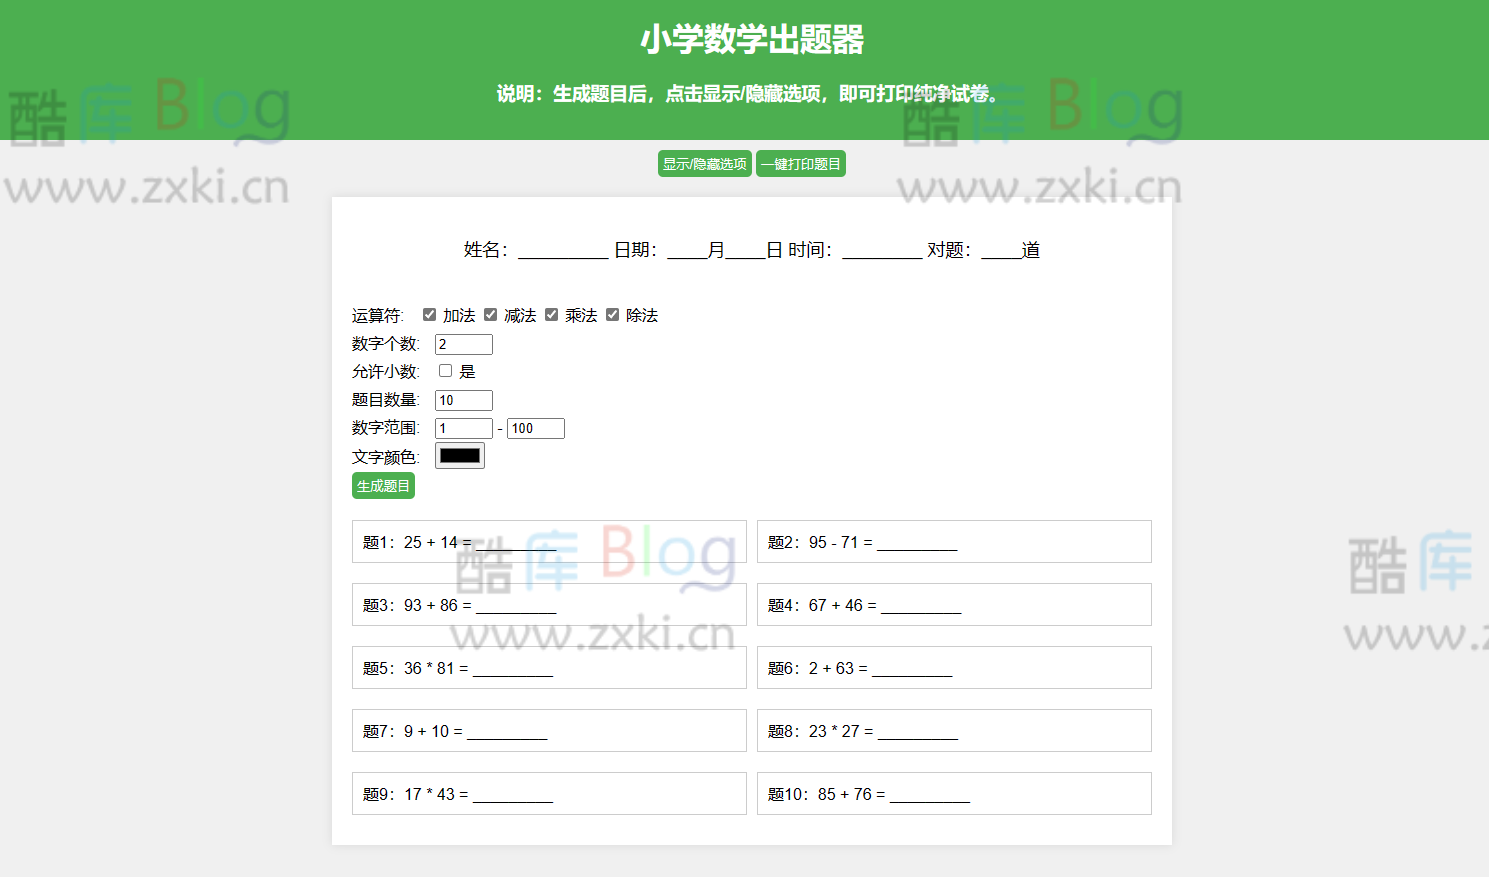Click the green 生成题目 generate button
1489x877 pixels.
383,486
